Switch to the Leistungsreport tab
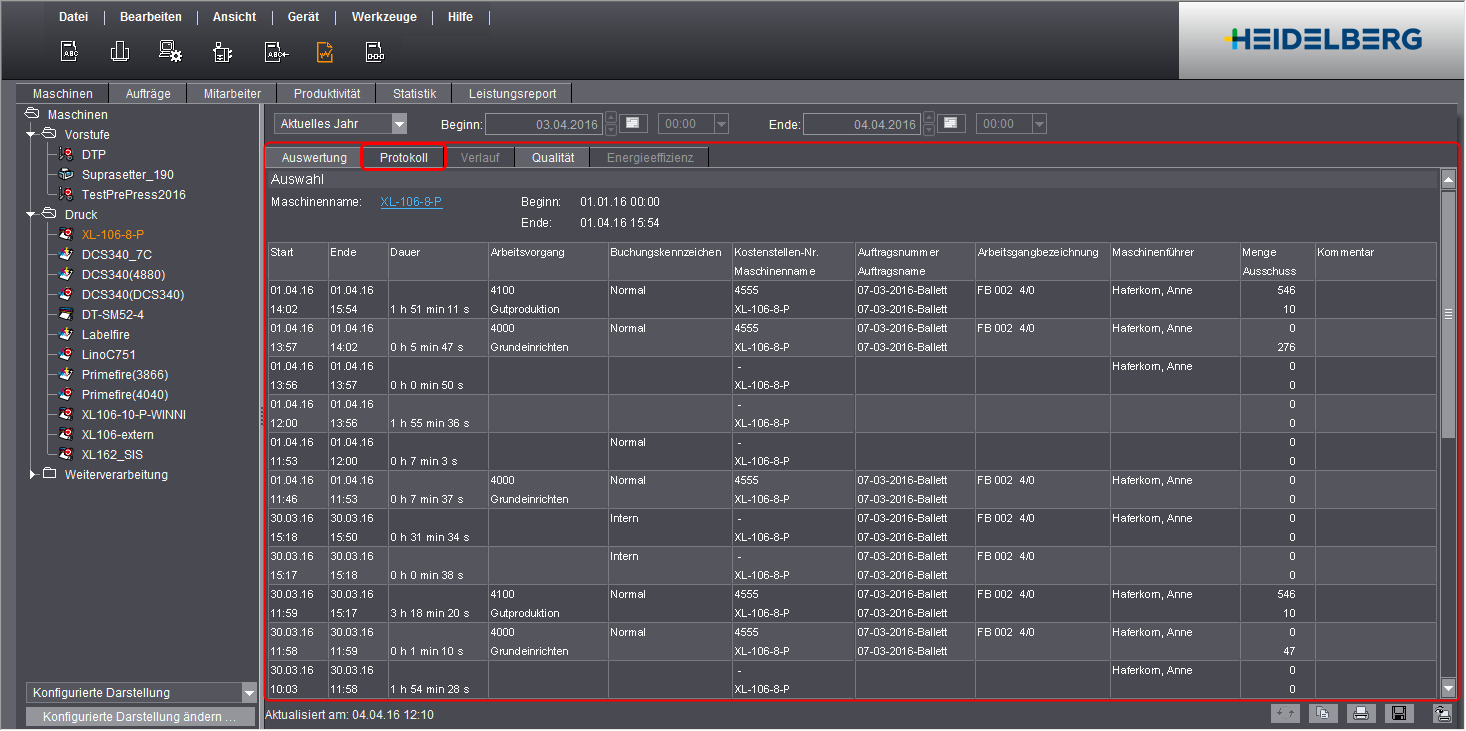1466x731 pixels. (x=512, y=93)
